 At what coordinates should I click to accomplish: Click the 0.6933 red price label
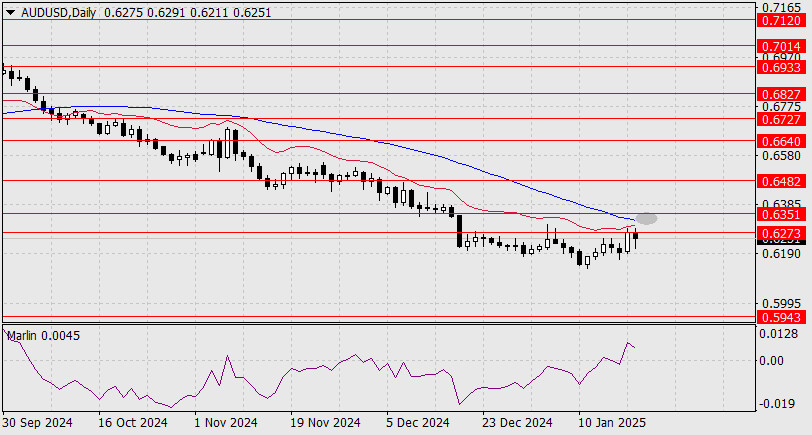pos(781,68)
